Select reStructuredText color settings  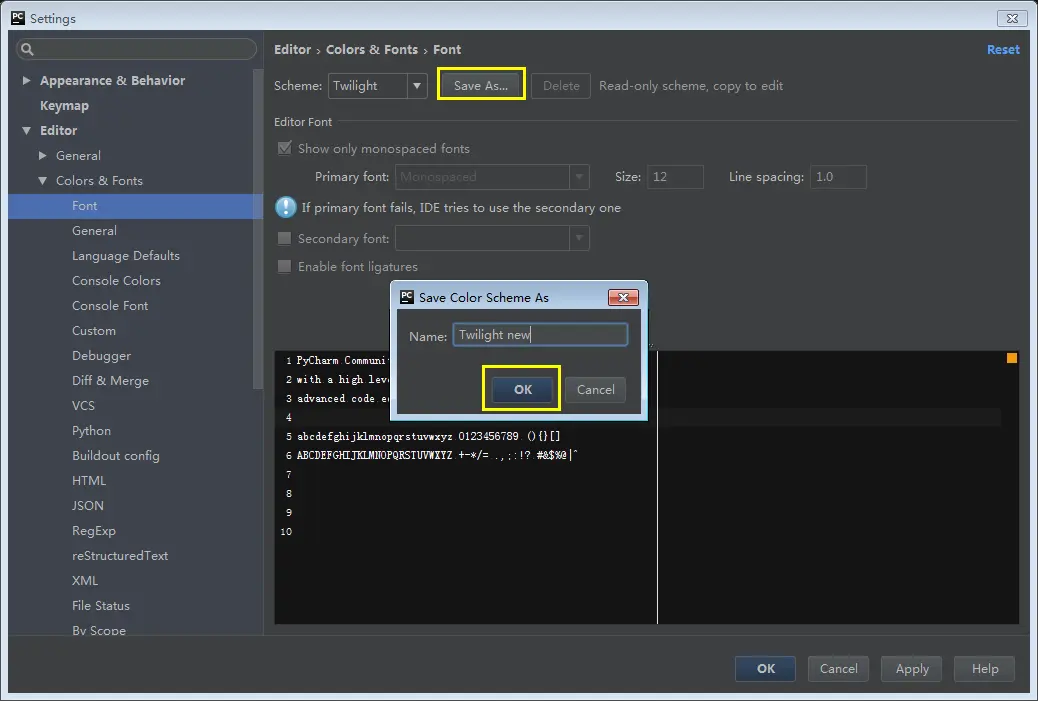click(120, 555)
